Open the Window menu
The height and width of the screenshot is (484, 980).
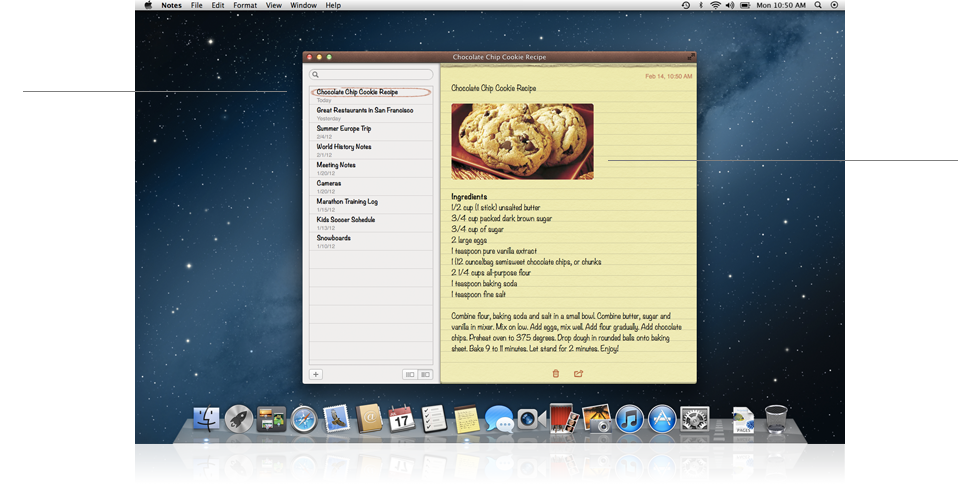(303, 5)
